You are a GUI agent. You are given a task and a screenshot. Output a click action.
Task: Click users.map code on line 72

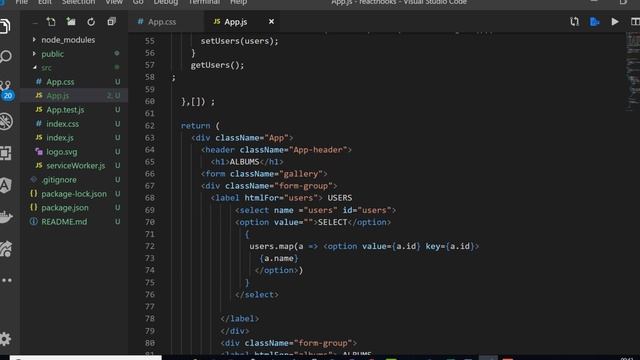tap(364, 246)
